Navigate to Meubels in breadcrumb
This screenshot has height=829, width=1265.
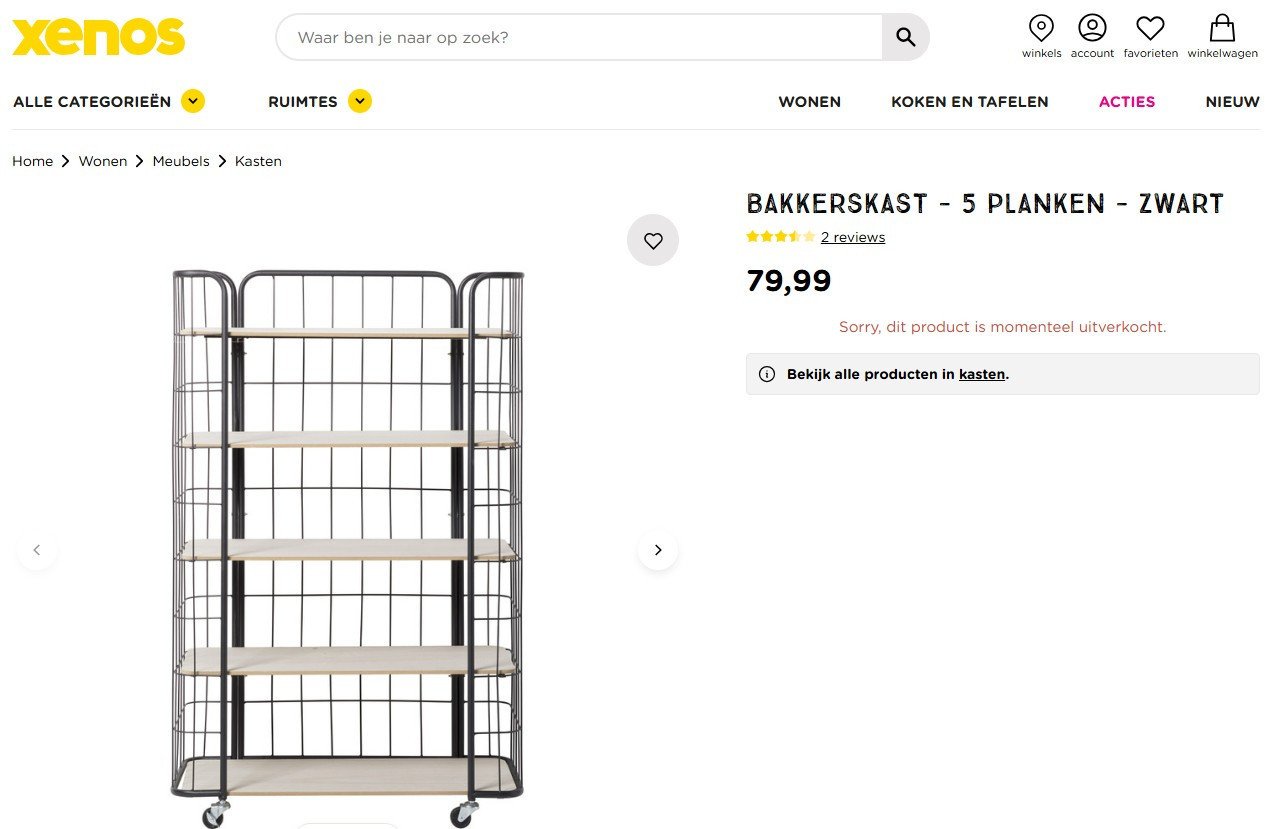181,161
